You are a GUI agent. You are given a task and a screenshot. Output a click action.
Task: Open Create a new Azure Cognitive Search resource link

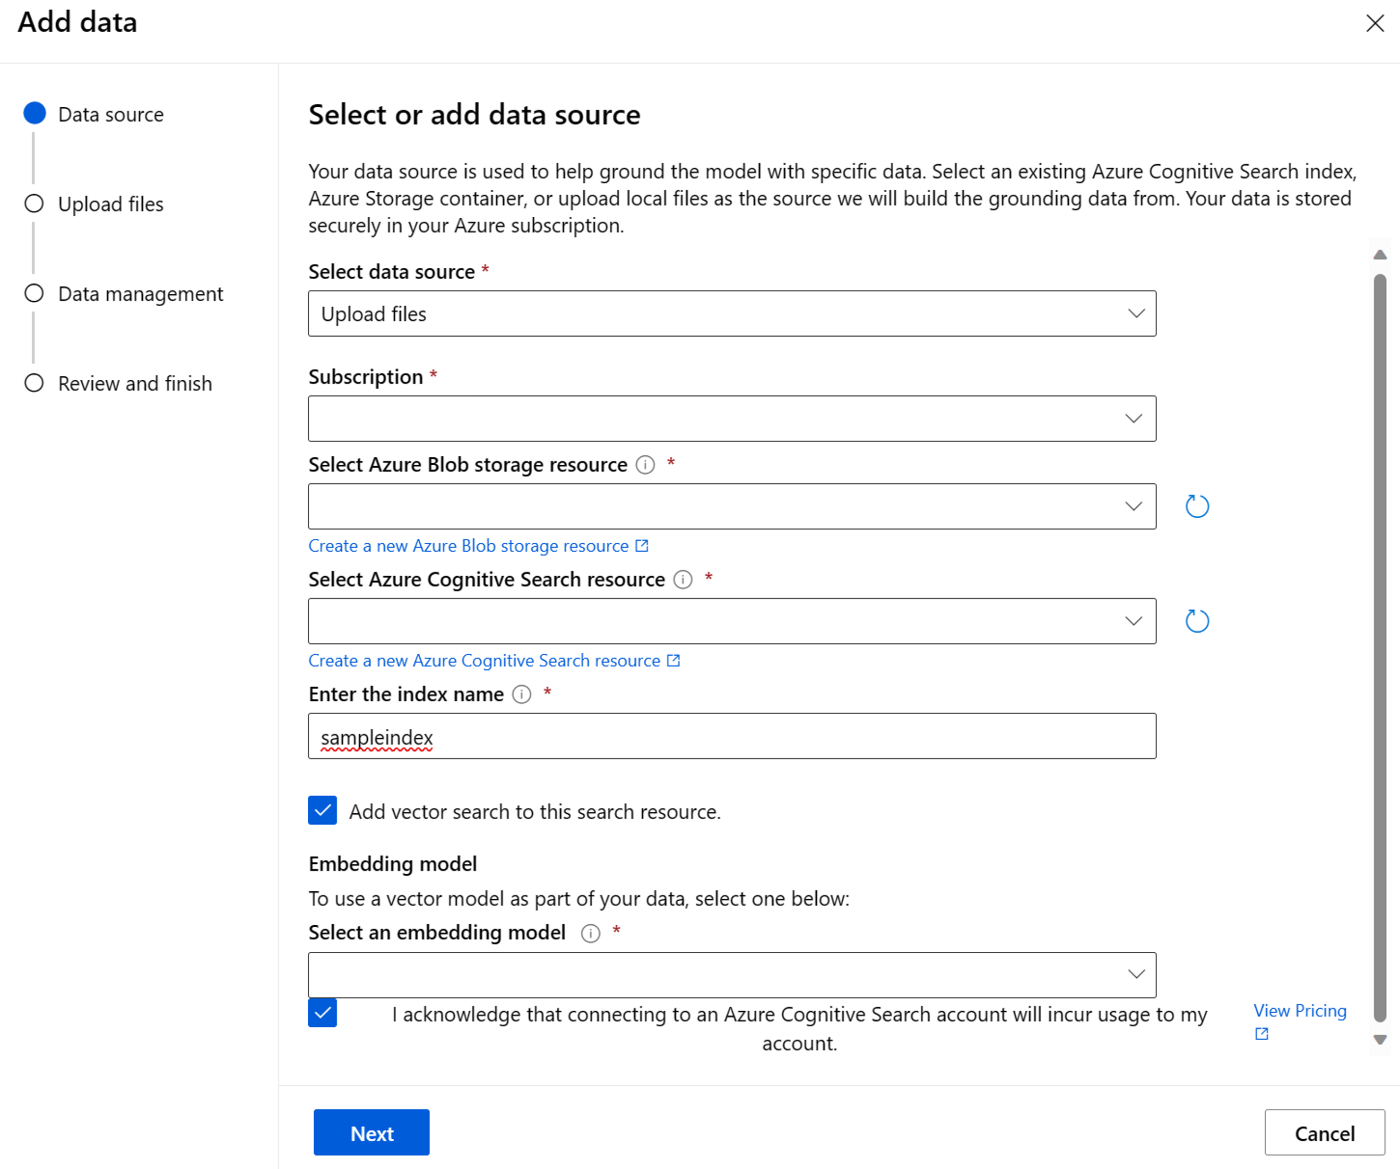[x=494, y=661]
